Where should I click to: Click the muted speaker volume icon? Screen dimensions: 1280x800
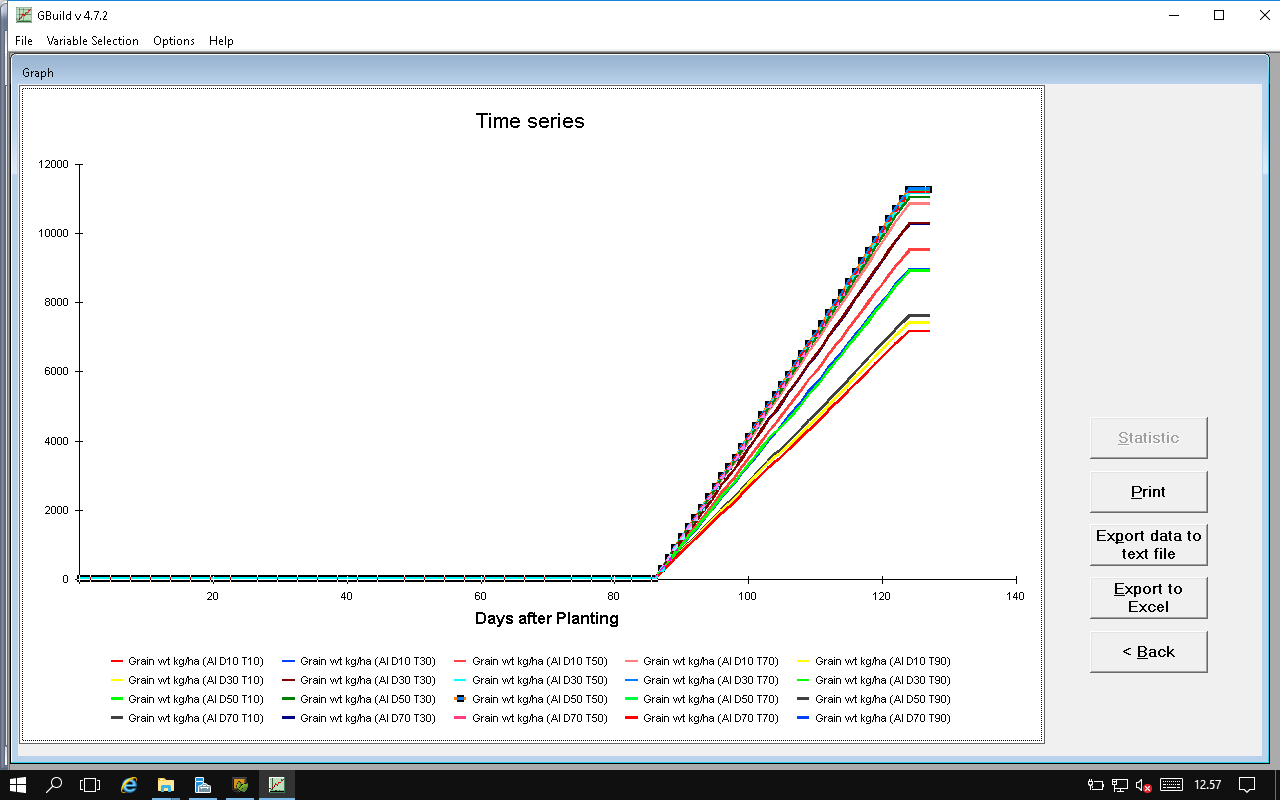coord(1144,785)
